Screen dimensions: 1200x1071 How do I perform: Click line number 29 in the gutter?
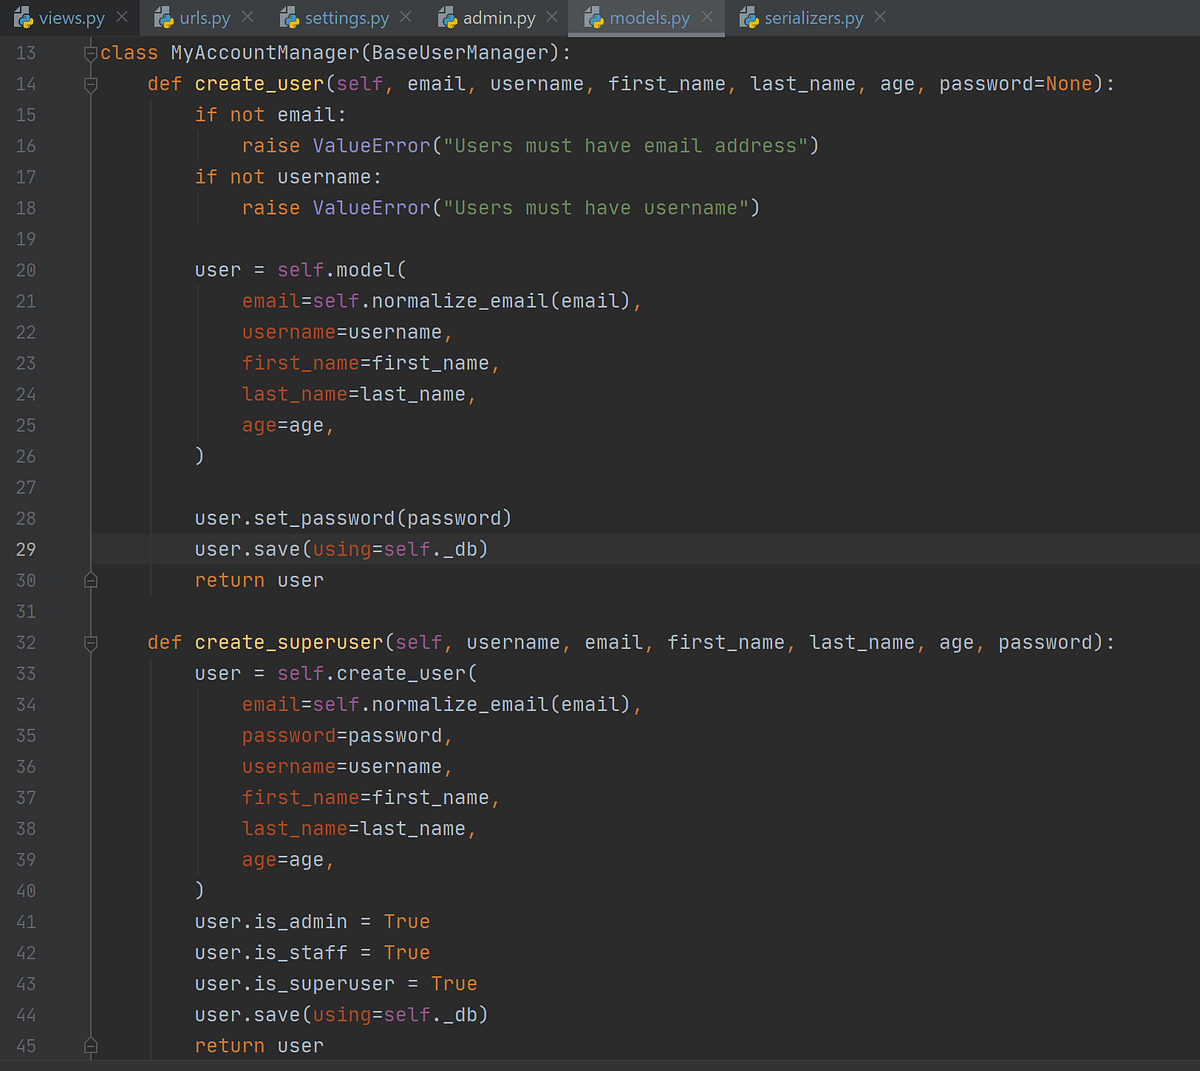pos(26,549)
